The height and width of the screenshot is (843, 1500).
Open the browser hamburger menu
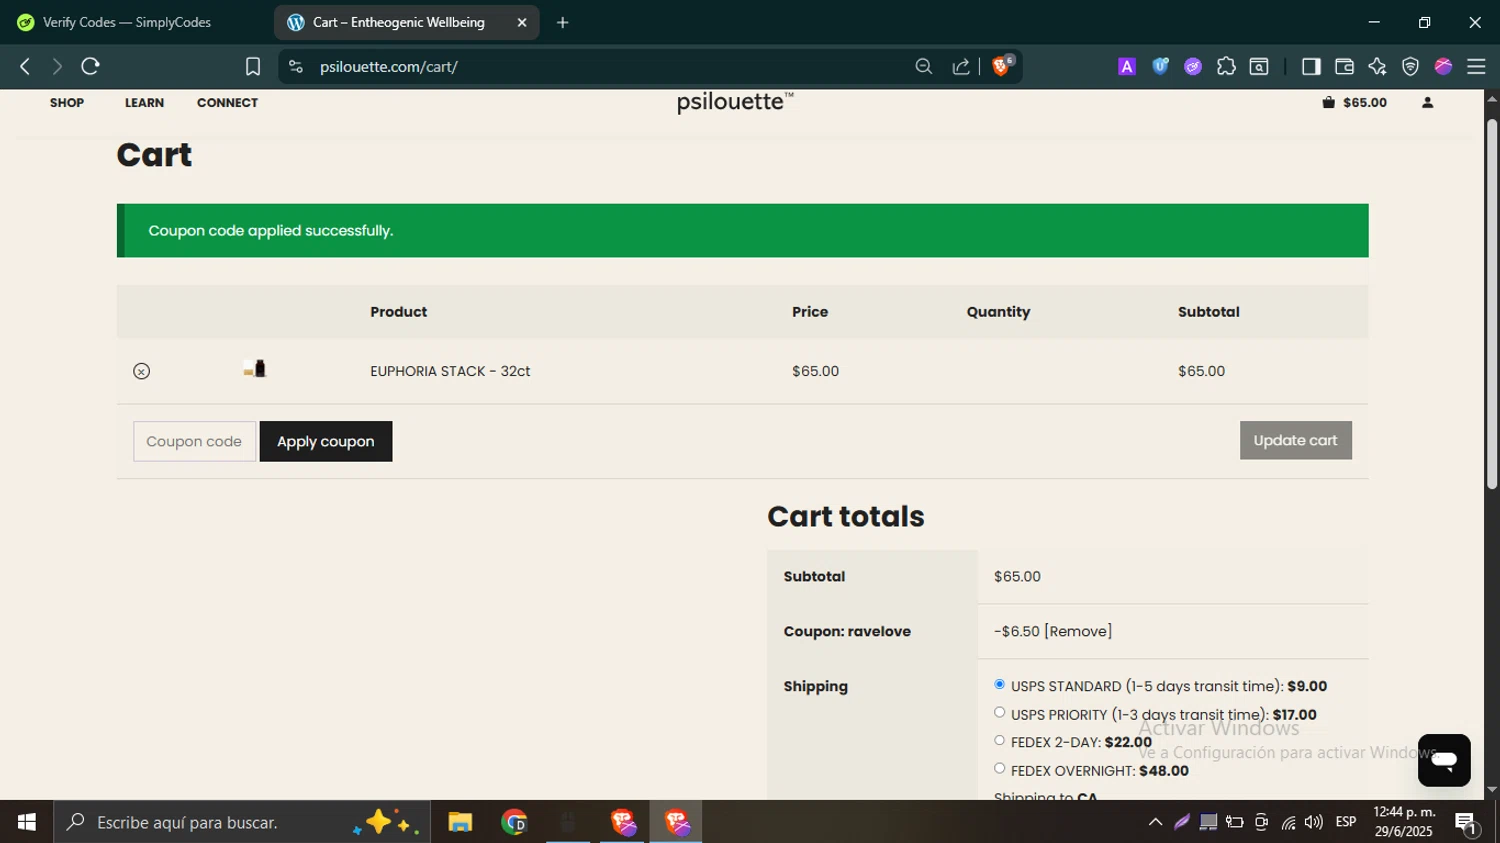(1476, 67)
